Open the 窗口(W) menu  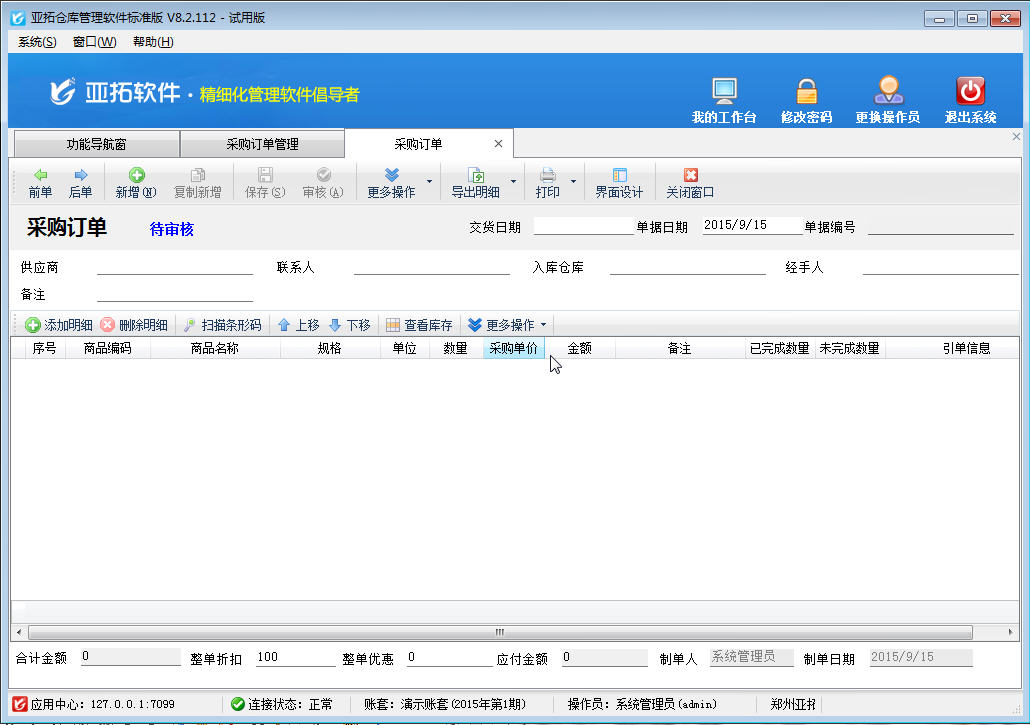click(x=95, y=42)
